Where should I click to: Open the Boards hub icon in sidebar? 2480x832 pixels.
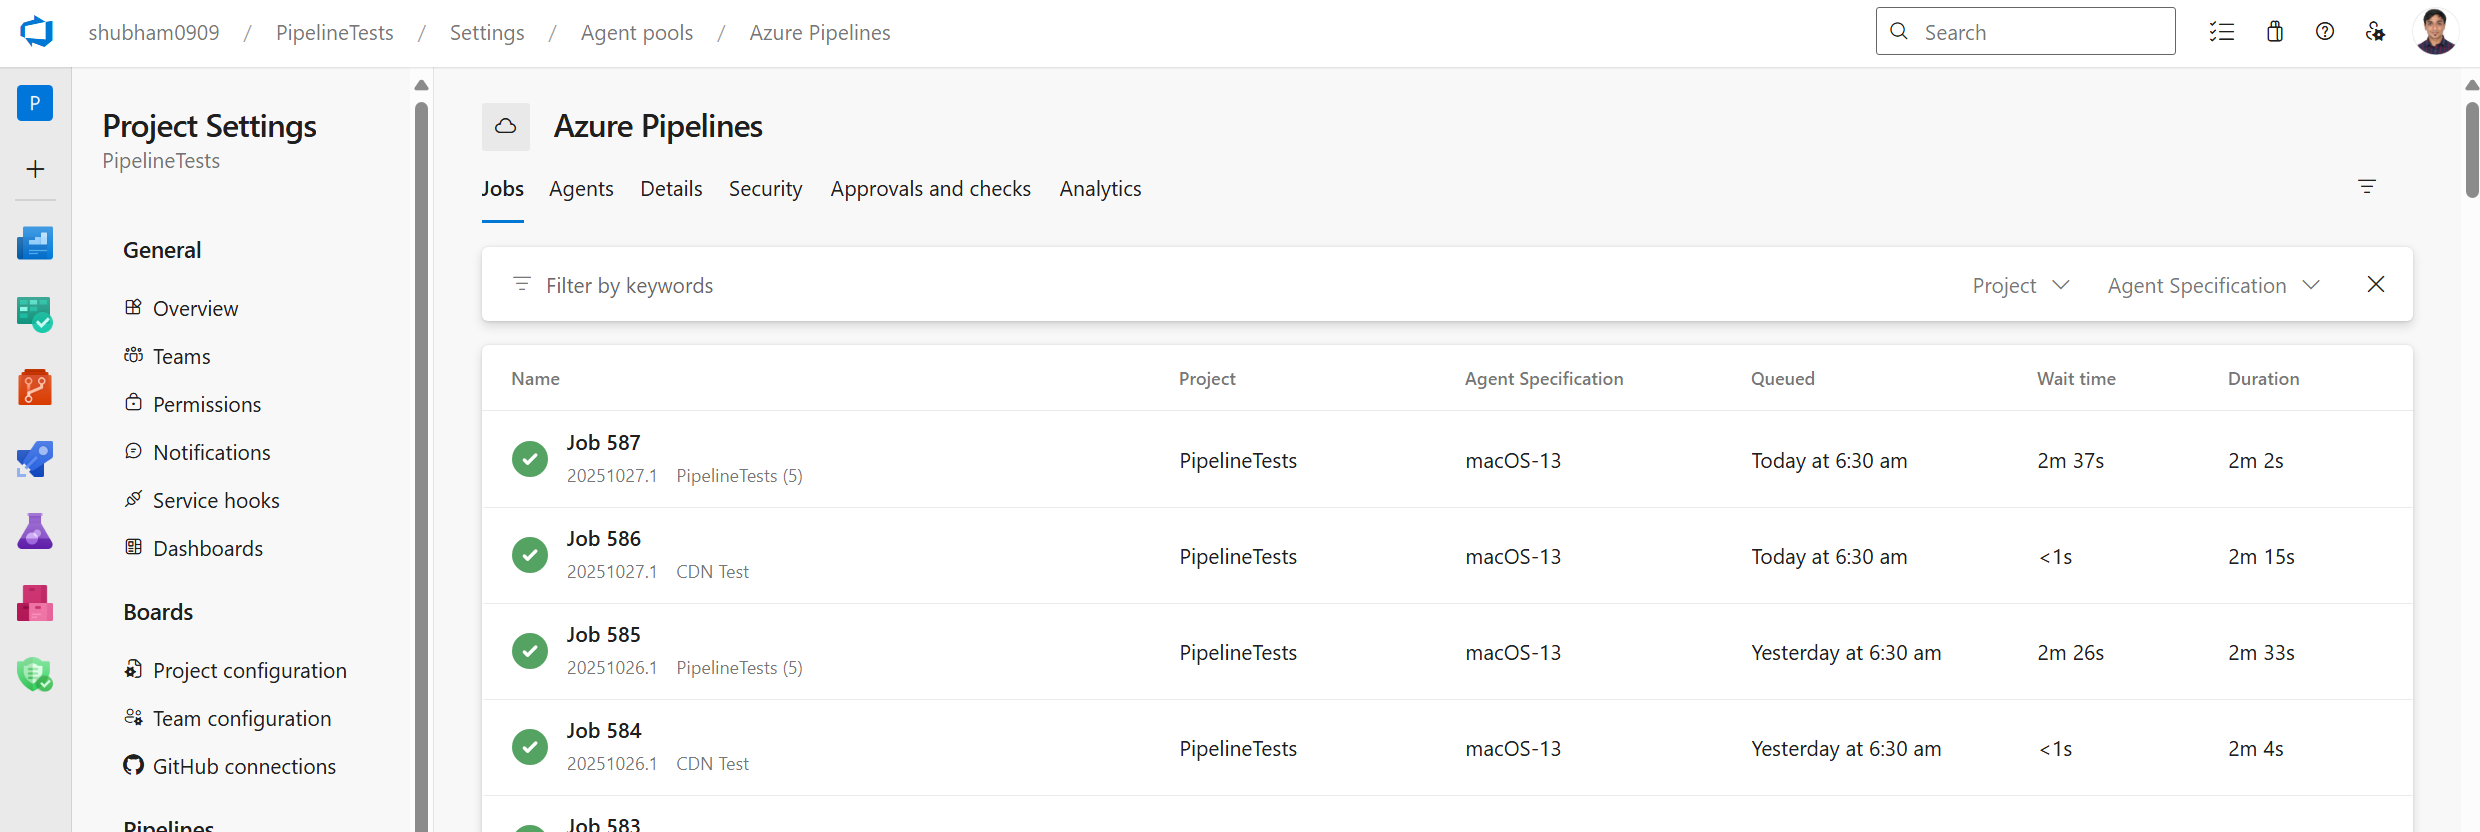pyautogui.click(x=35, y=315)
